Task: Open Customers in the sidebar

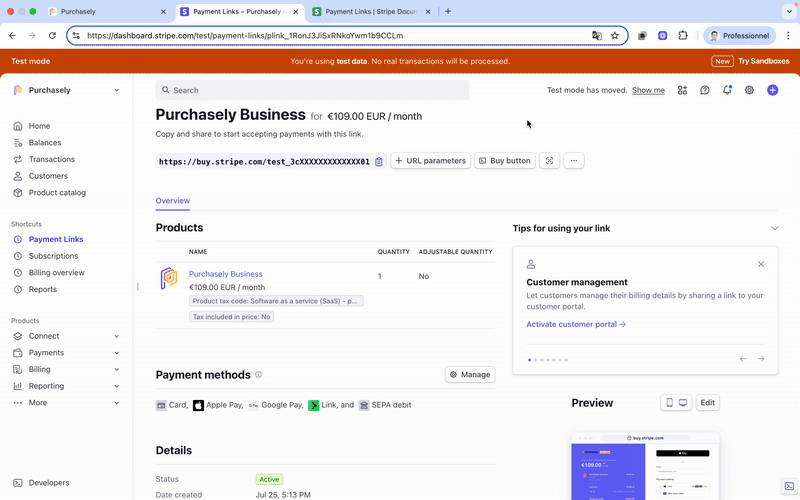Action: click(x=48, y=176)
